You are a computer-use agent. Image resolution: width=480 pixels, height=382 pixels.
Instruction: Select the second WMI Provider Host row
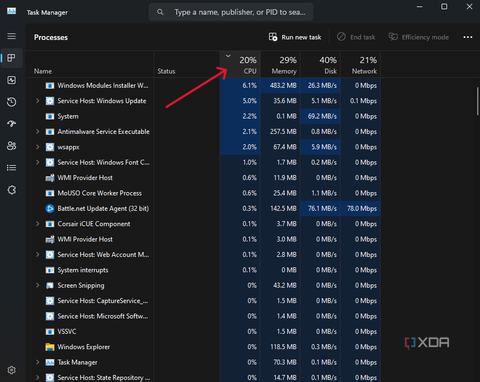coord(203,239)
